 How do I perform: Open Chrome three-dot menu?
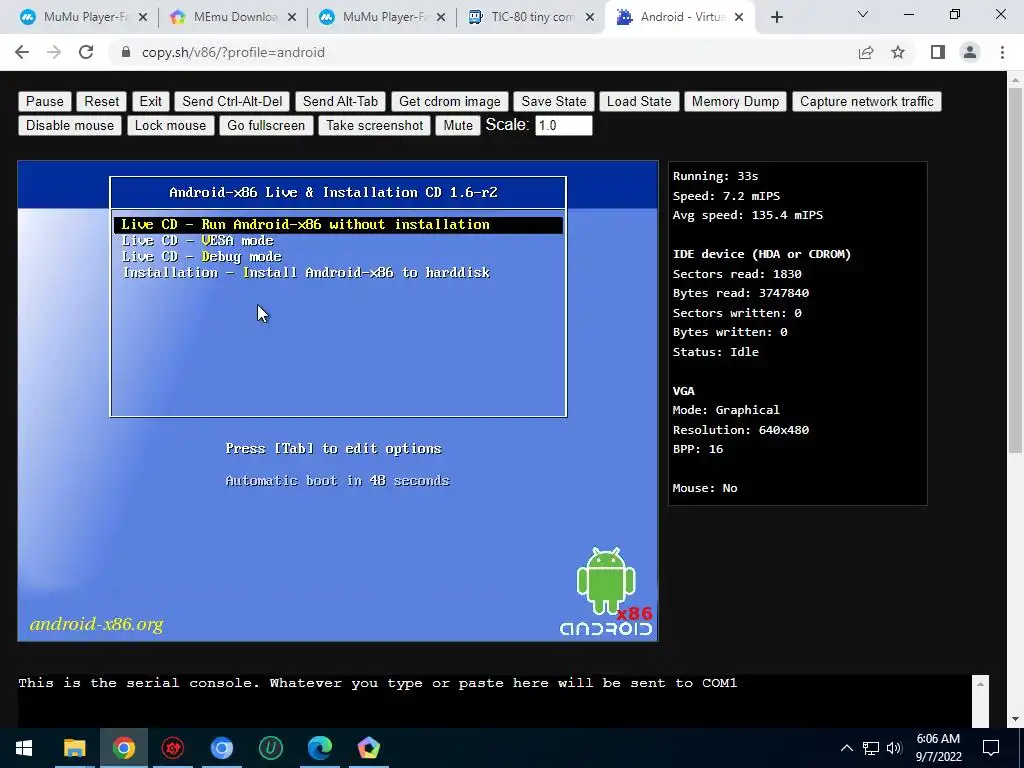[1002, 52]
